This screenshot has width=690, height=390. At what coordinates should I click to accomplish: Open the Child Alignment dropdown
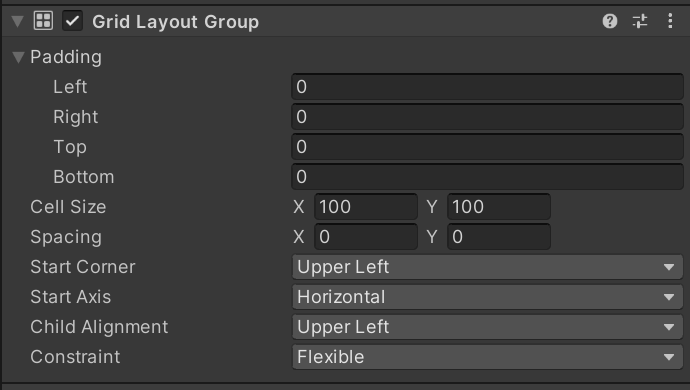tap(487, 327)
